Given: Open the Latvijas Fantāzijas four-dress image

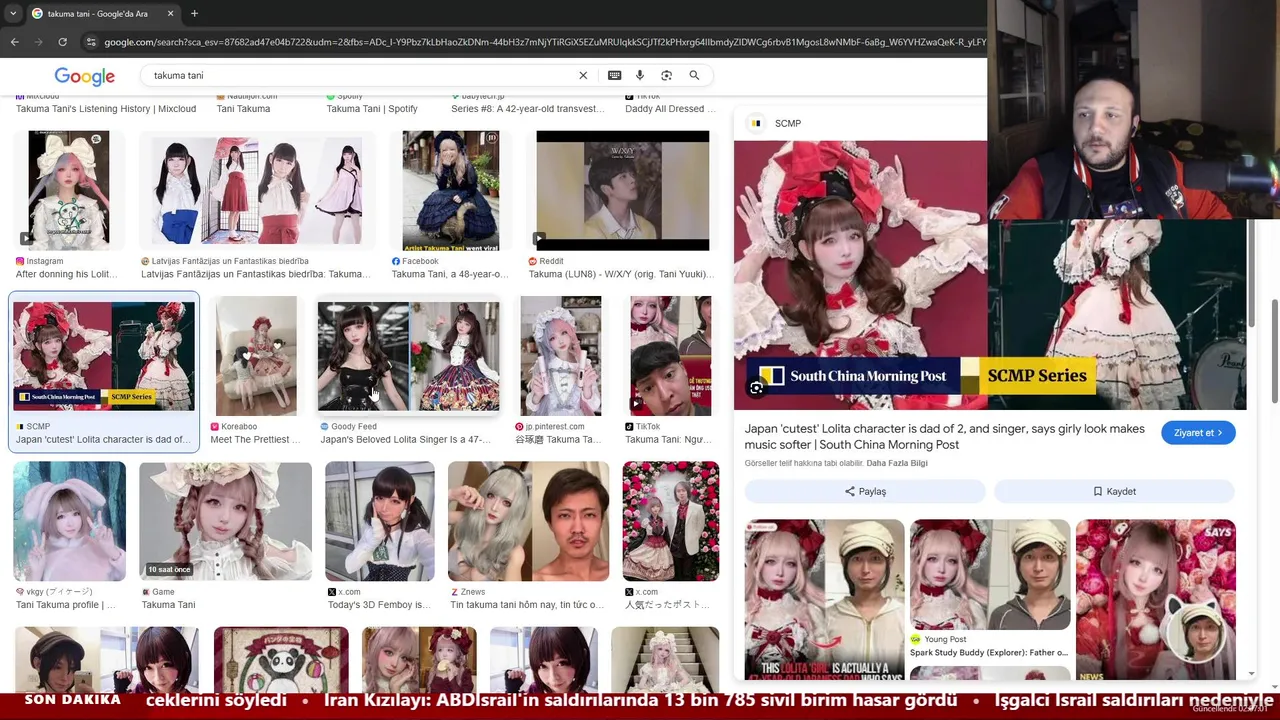Looking at the screenshot, I should (x=257, y=190).
